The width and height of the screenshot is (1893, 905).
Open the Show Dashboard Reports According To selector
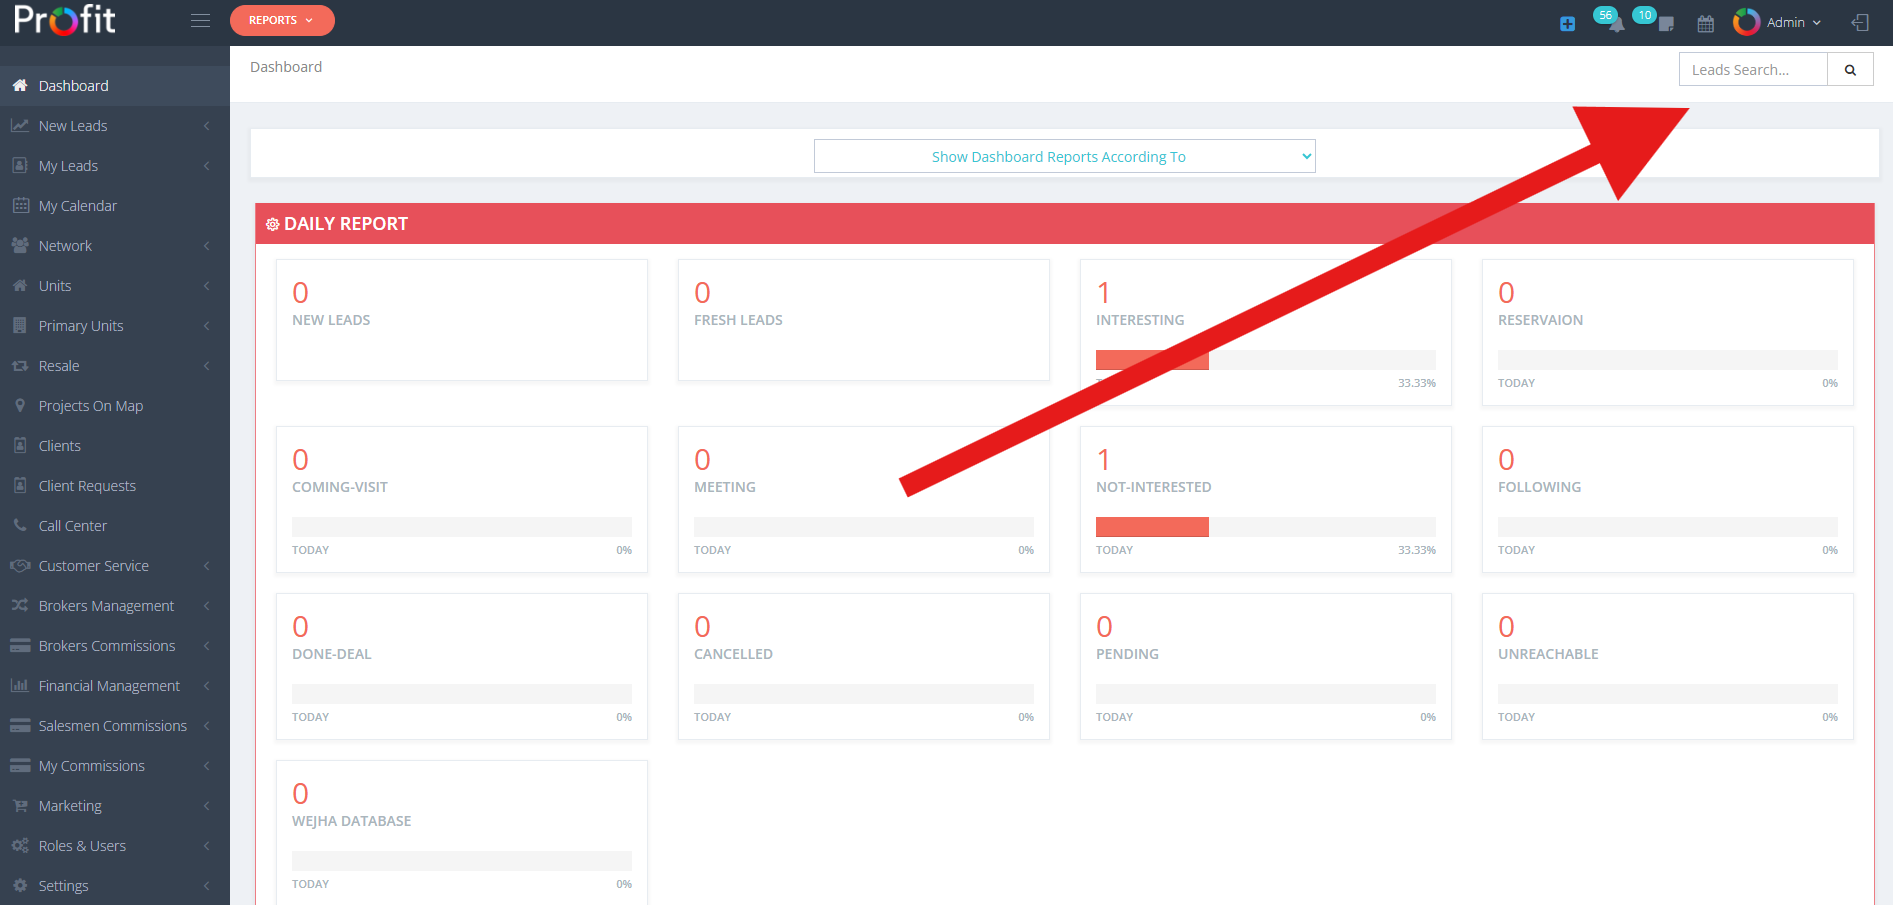tap(1064, 156)
